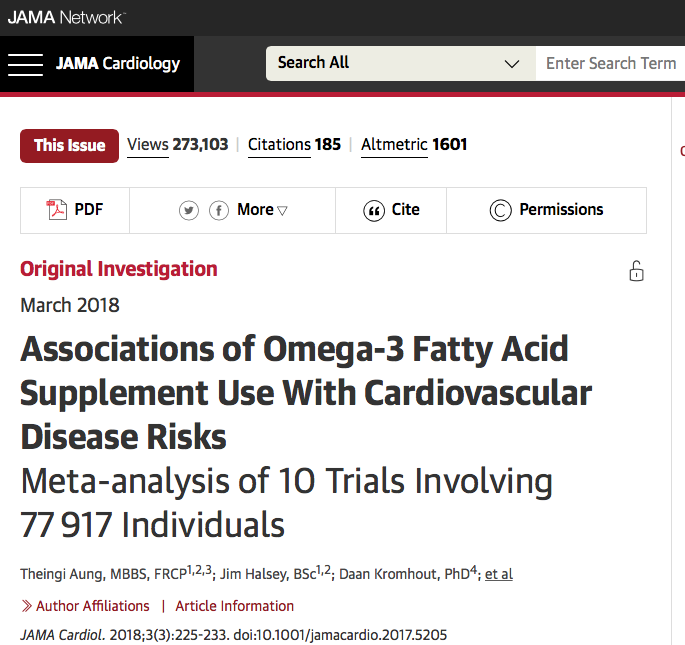The image size is (685, 645).
Task: Click in the Enter Search Term field
Action: 610,63
